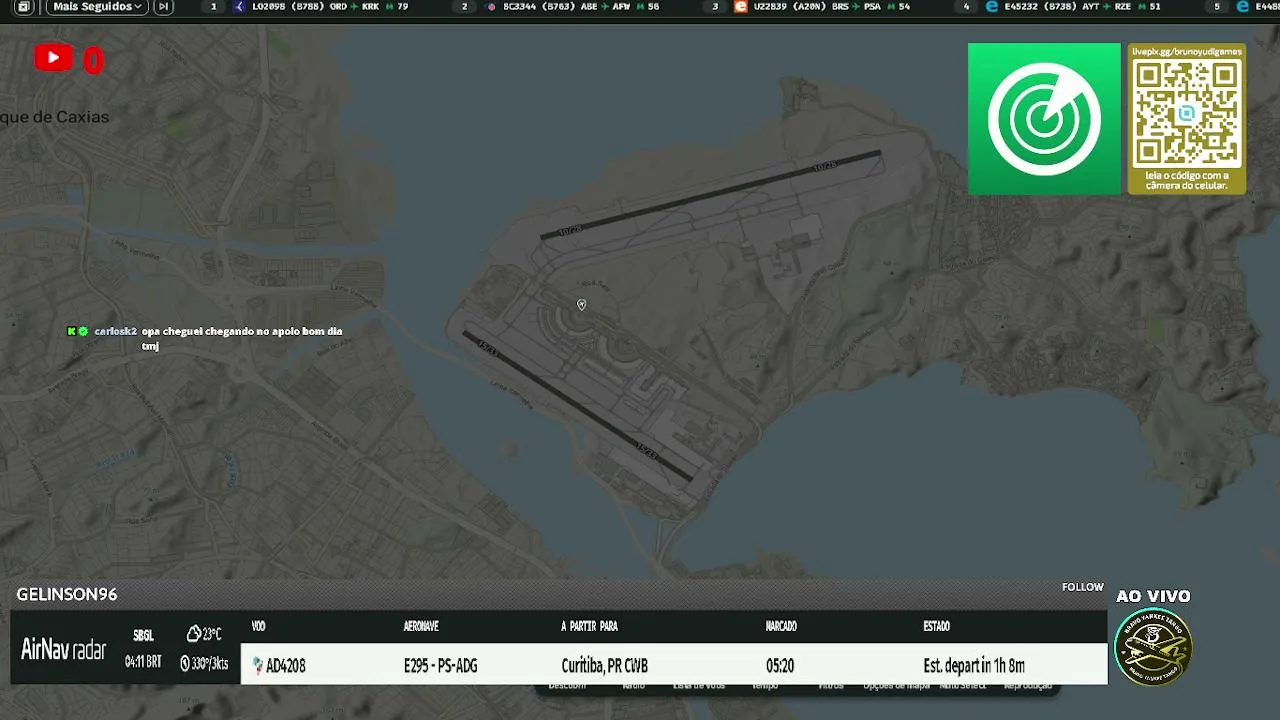
Task: Select flight AD4208 in the departures row
Action: [x=286, y=665]
